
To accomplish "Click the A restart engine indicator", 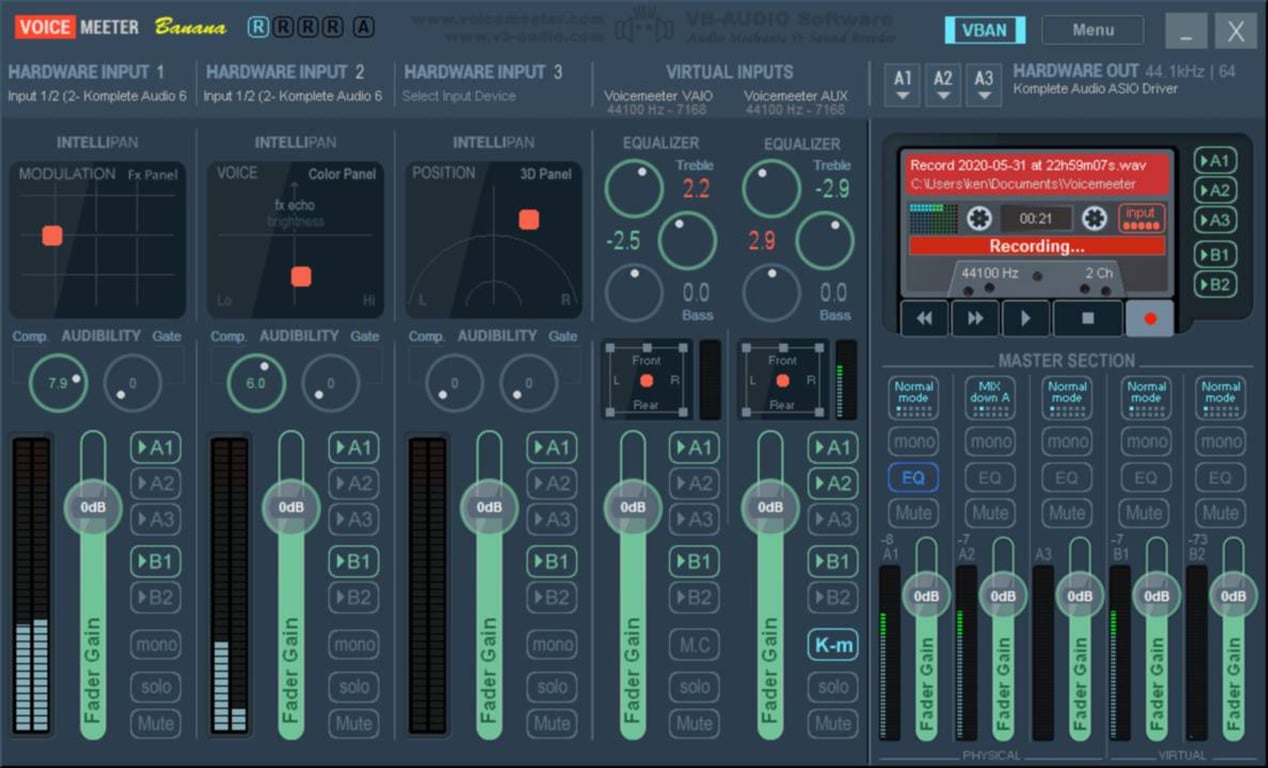I will pos(363,27).
